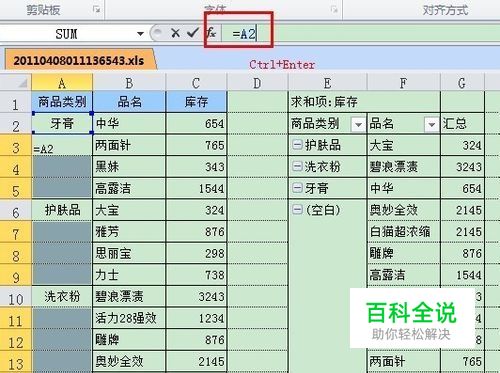Click blank cell A7 in selection

62,232
